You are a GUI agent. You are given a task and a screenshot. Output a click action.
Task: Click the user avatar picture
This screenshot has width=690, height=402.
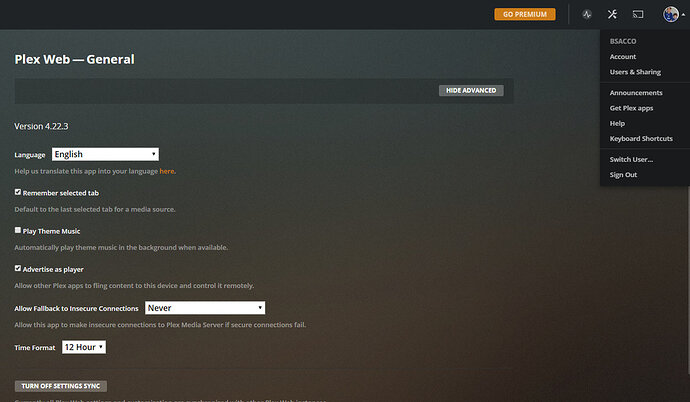671,15
